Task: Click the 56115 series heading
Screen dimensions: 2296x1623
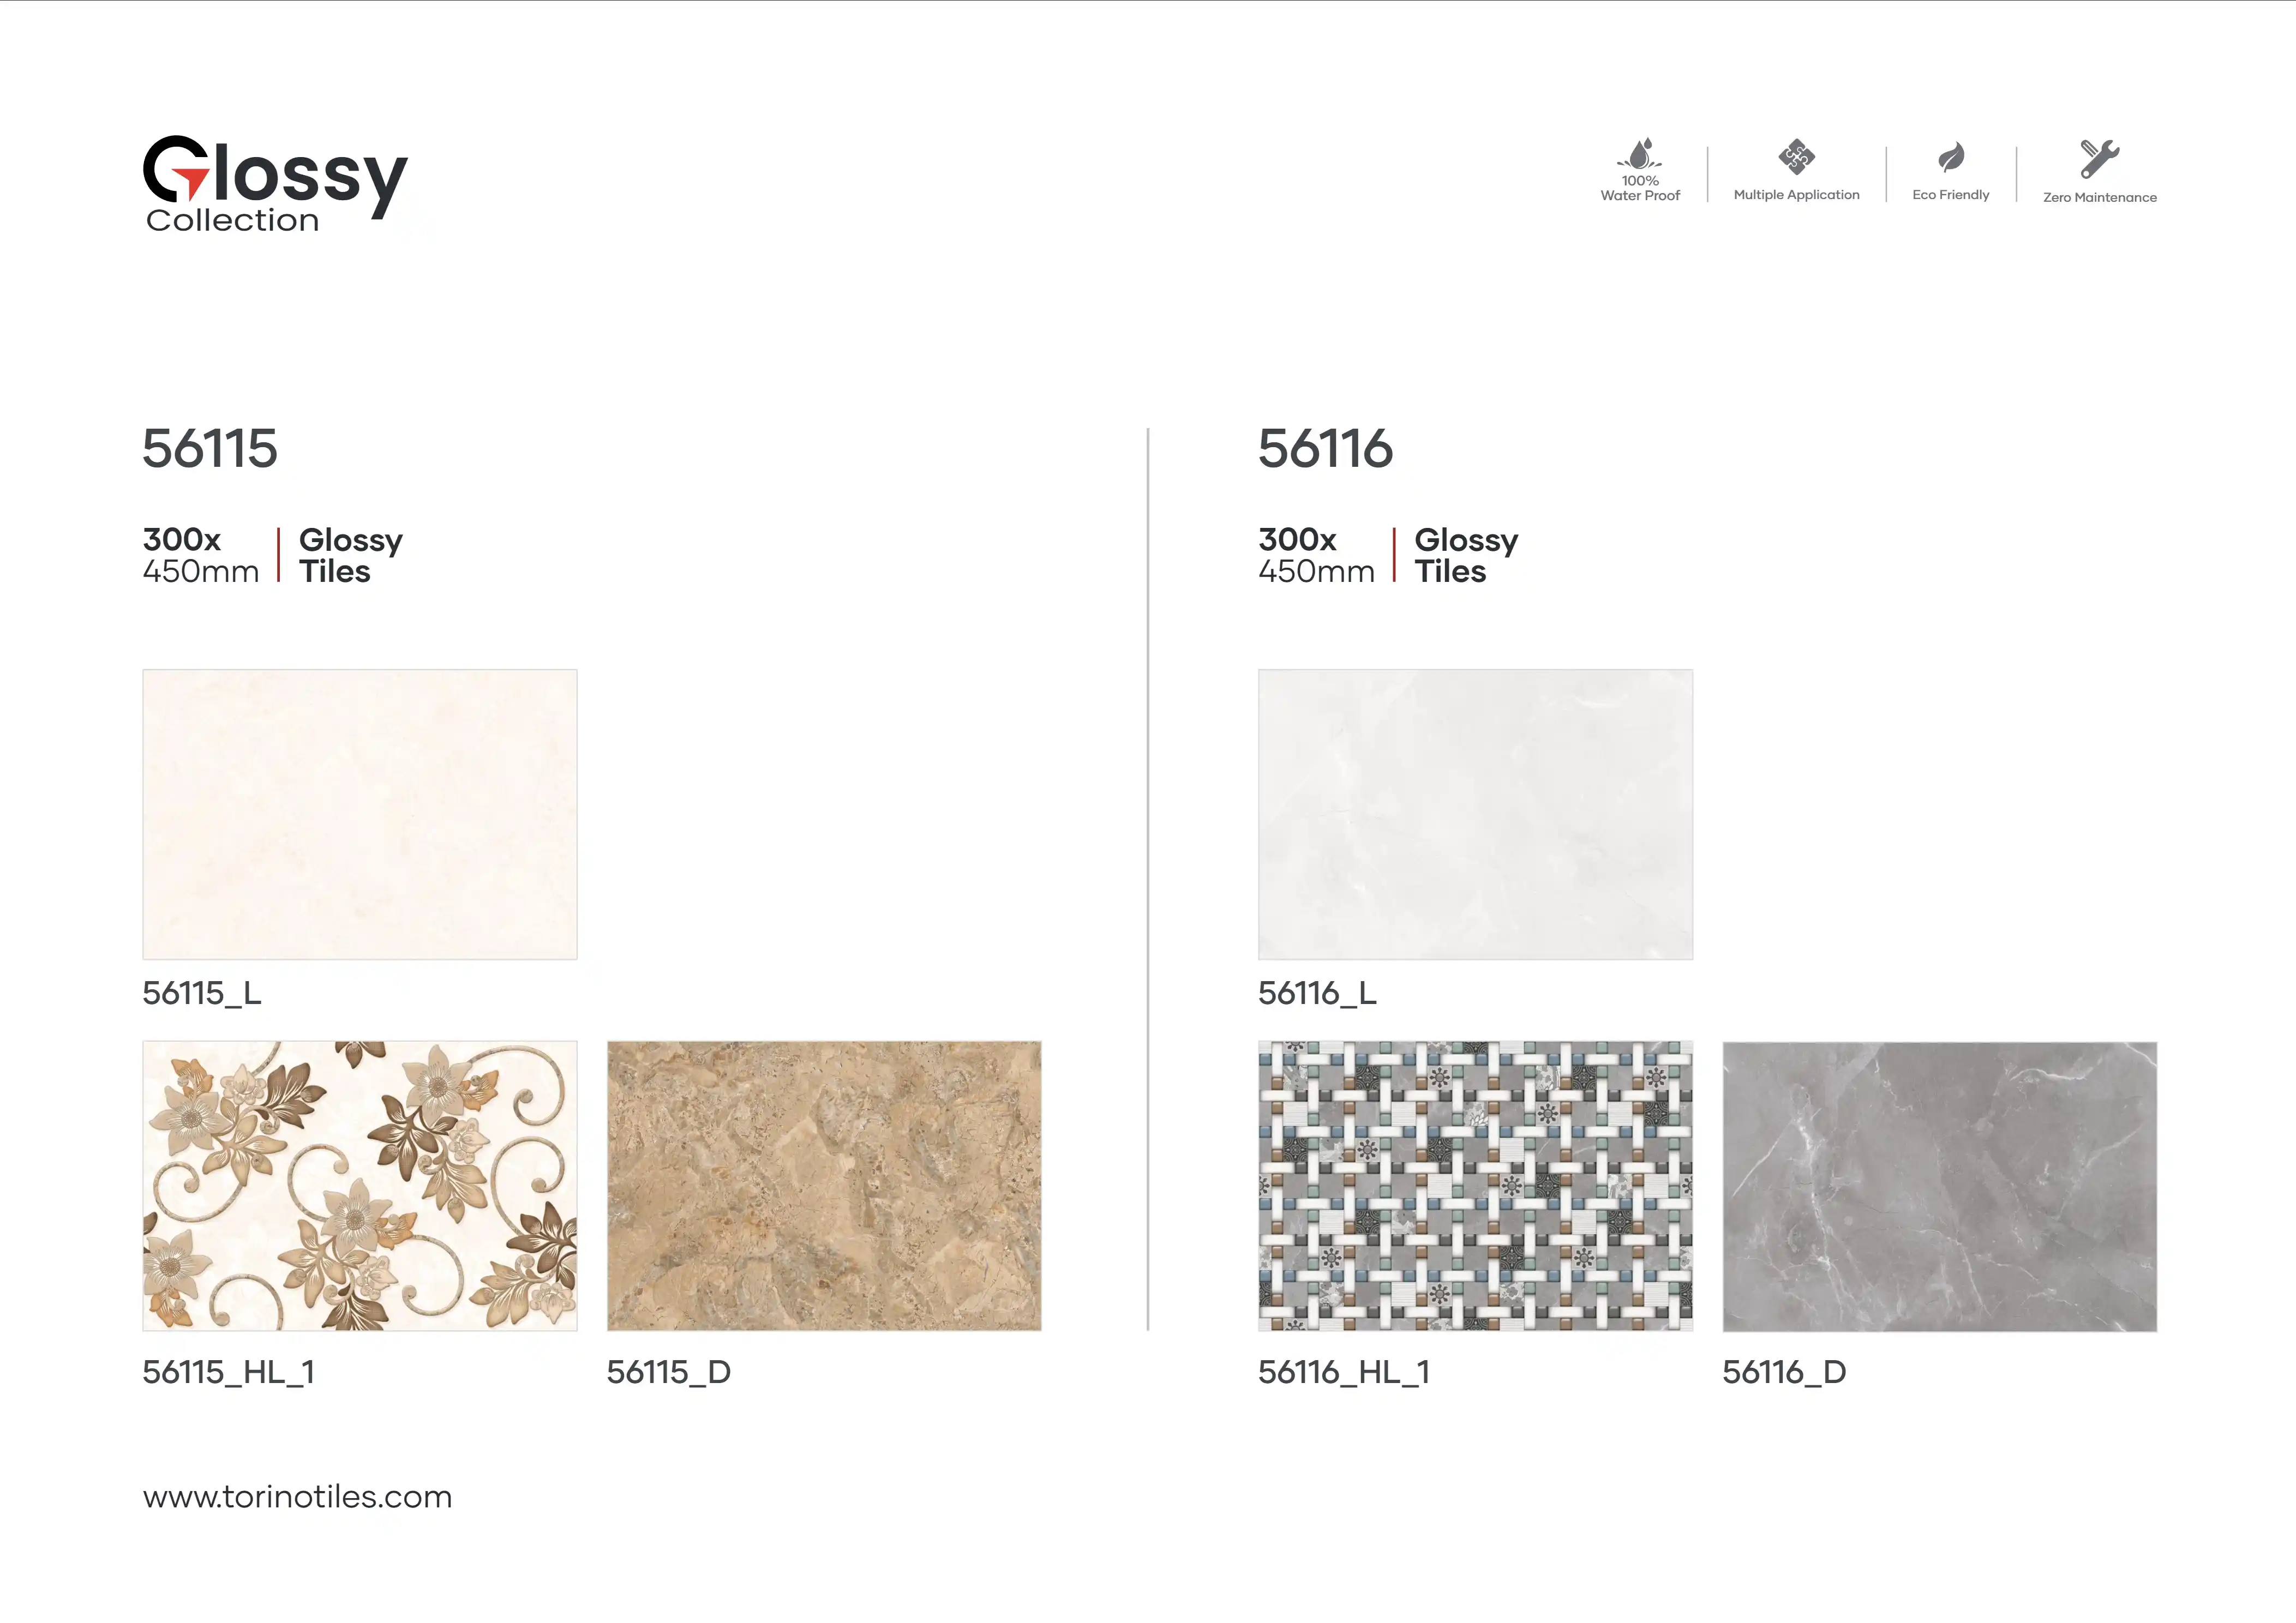Action: tap(210, 448)
